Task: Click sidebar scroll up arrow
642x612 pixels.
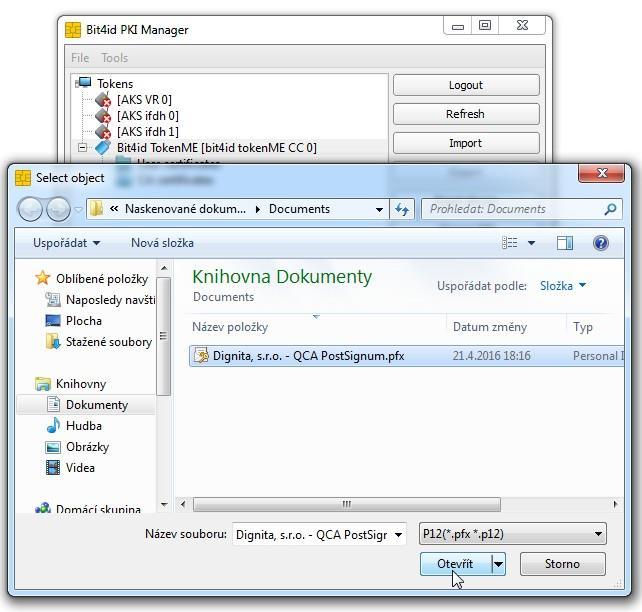Action: click(x=164, y=269)
